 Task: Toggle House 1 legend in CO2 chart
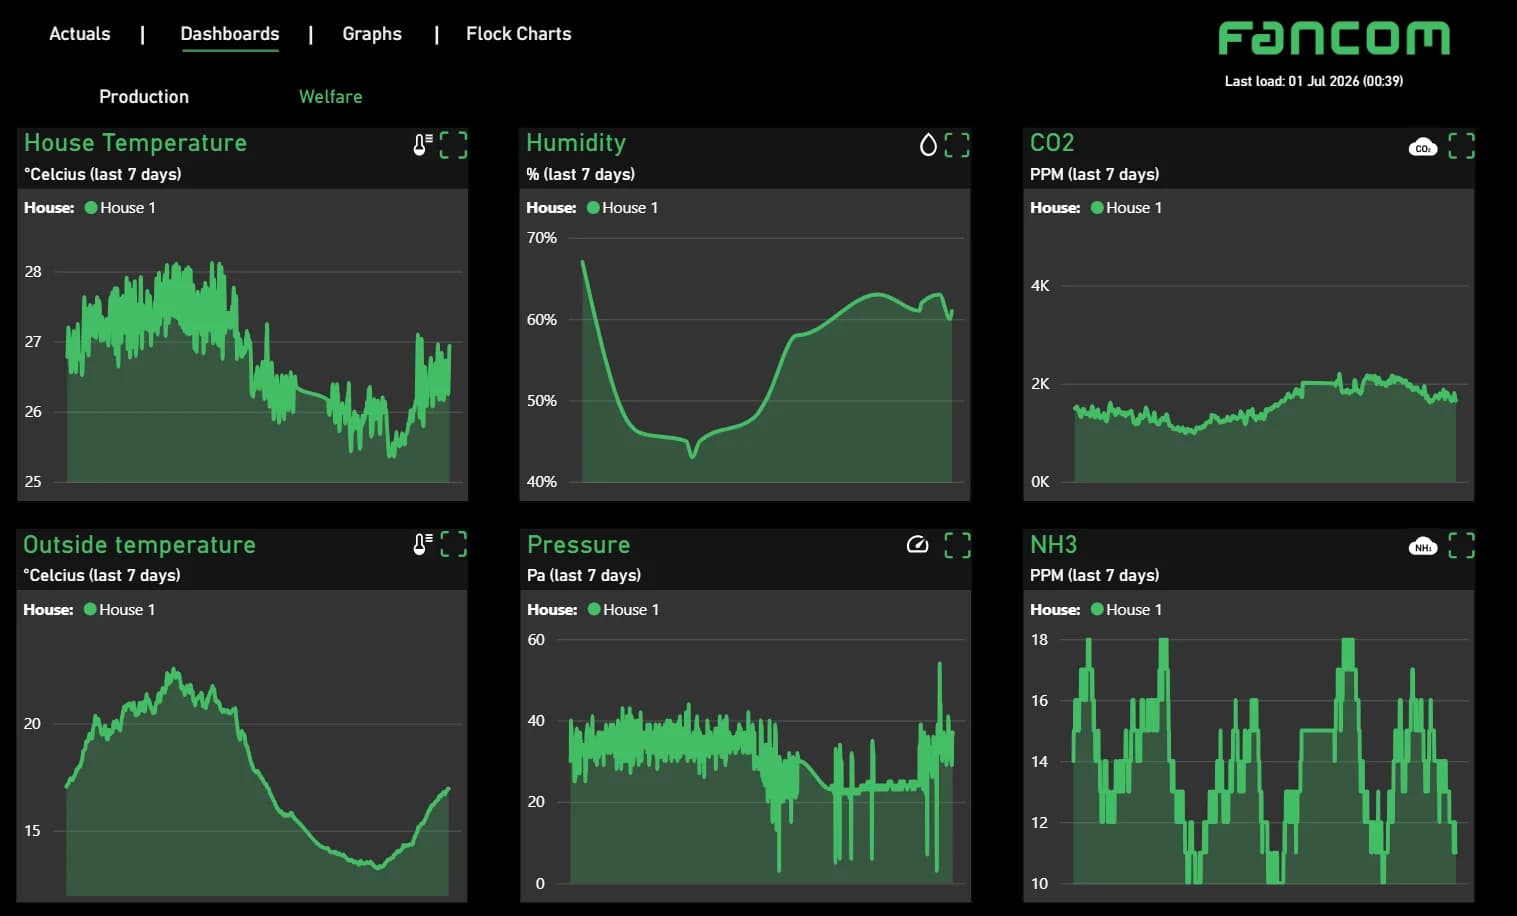(x=1127, y=208)
